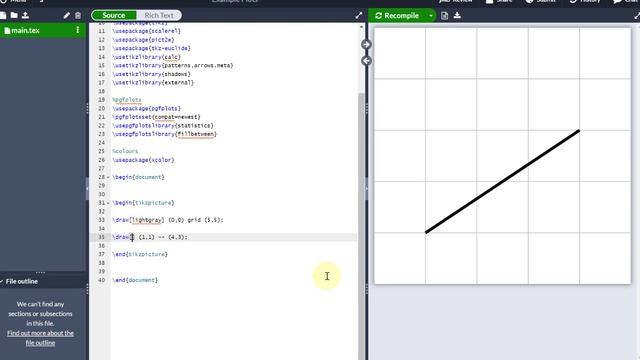Collapse the File outline section
Image resolution: width=640 pixels, height=360 pixels.
2,281
